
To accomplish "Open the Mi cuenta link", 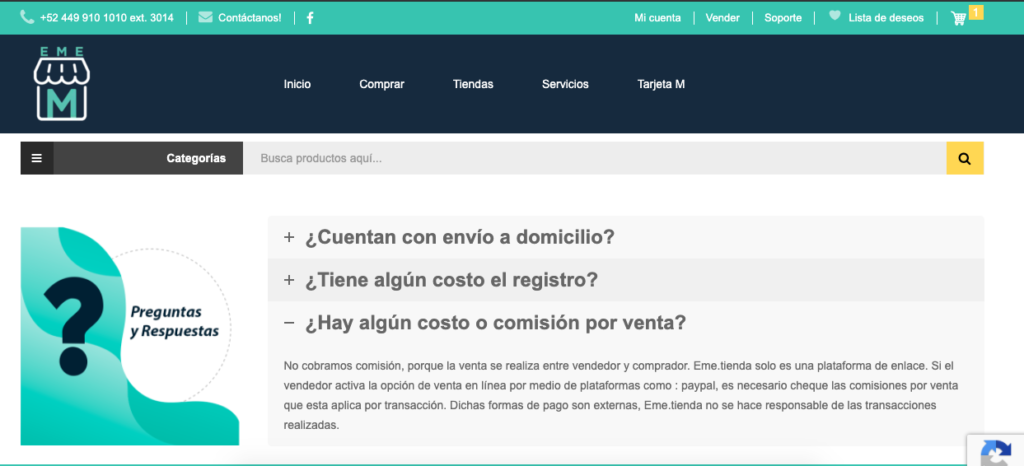I will (657, 18).
